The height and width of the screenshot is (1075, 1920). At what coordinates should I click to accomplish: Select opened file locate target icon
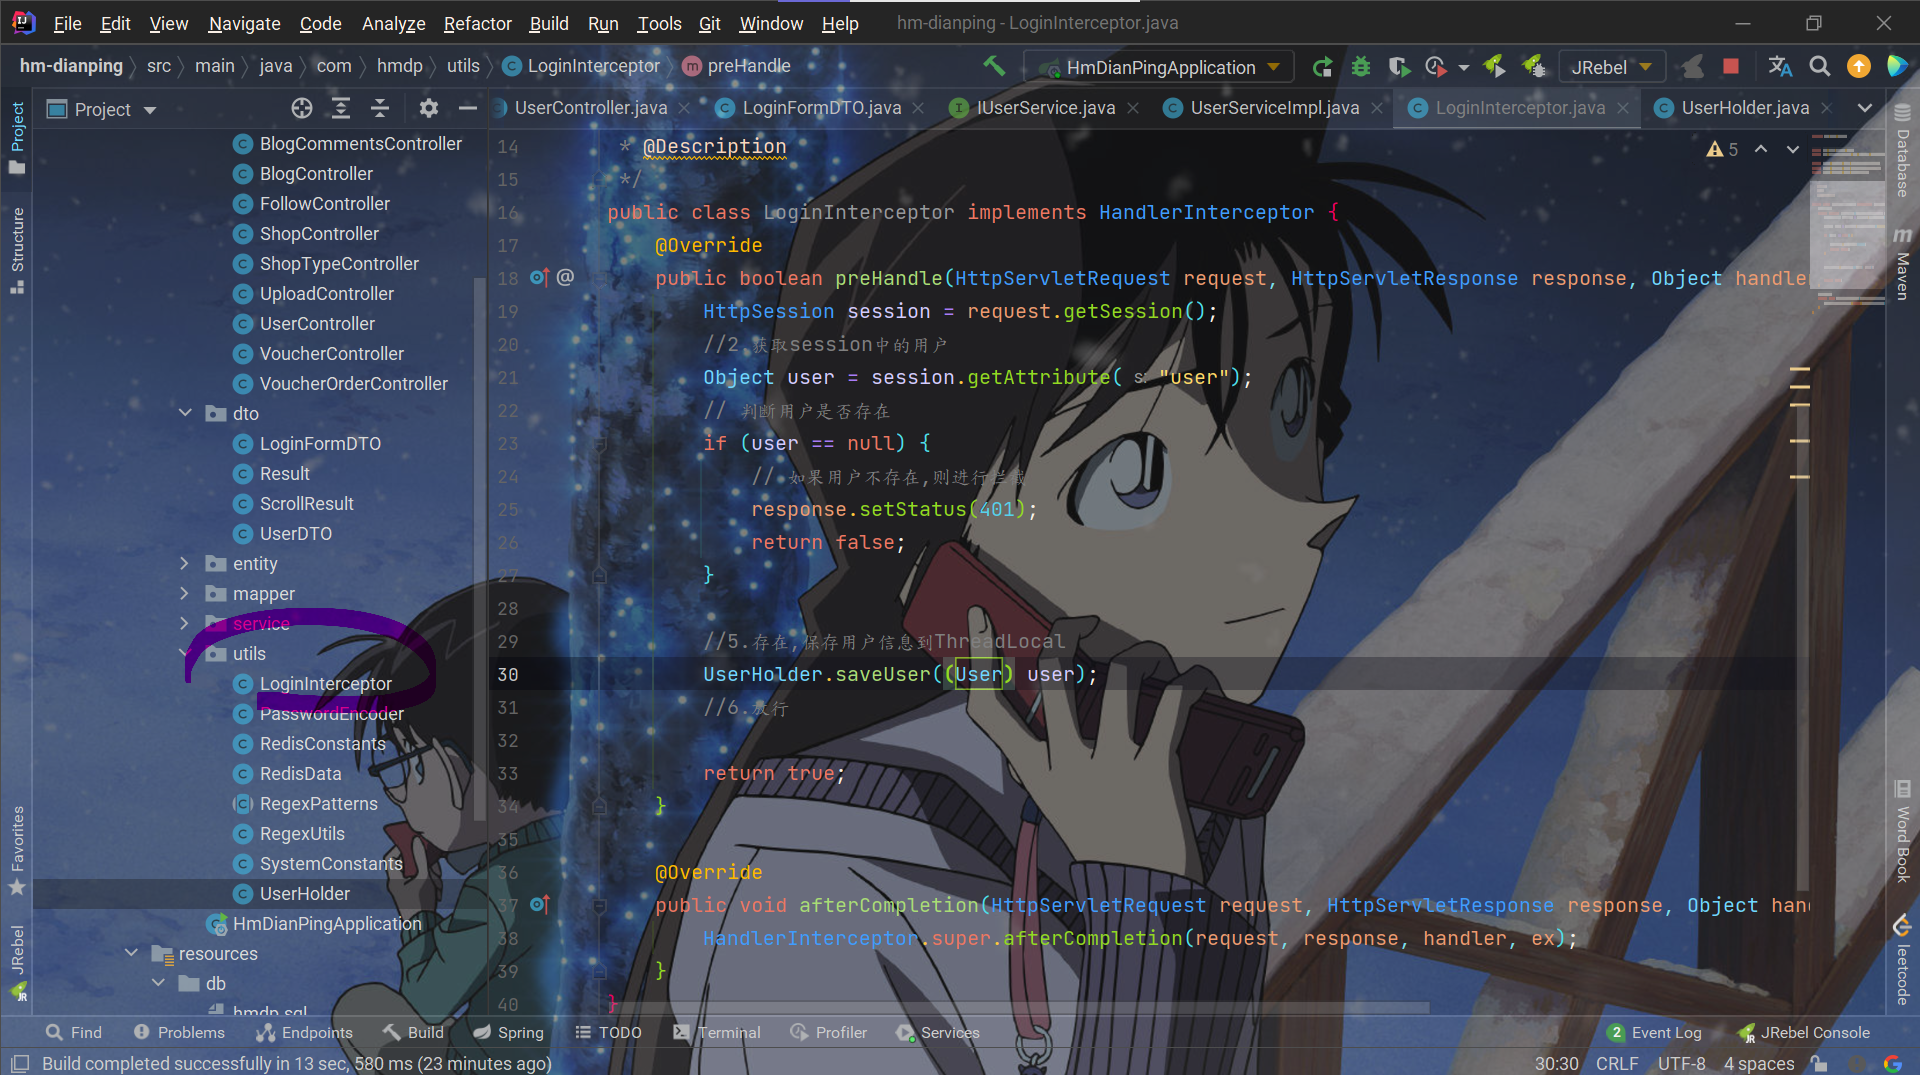pyautogui.click(x=302, y=108)
